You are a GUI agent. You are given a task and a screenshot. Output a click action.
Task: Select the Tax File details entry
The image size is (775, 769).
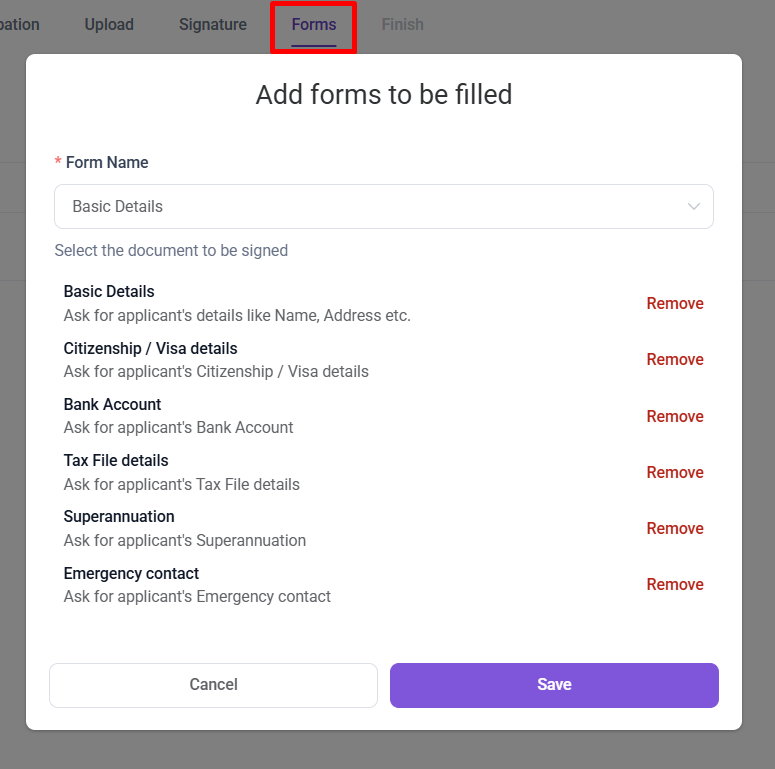click(x=116, y=461)
